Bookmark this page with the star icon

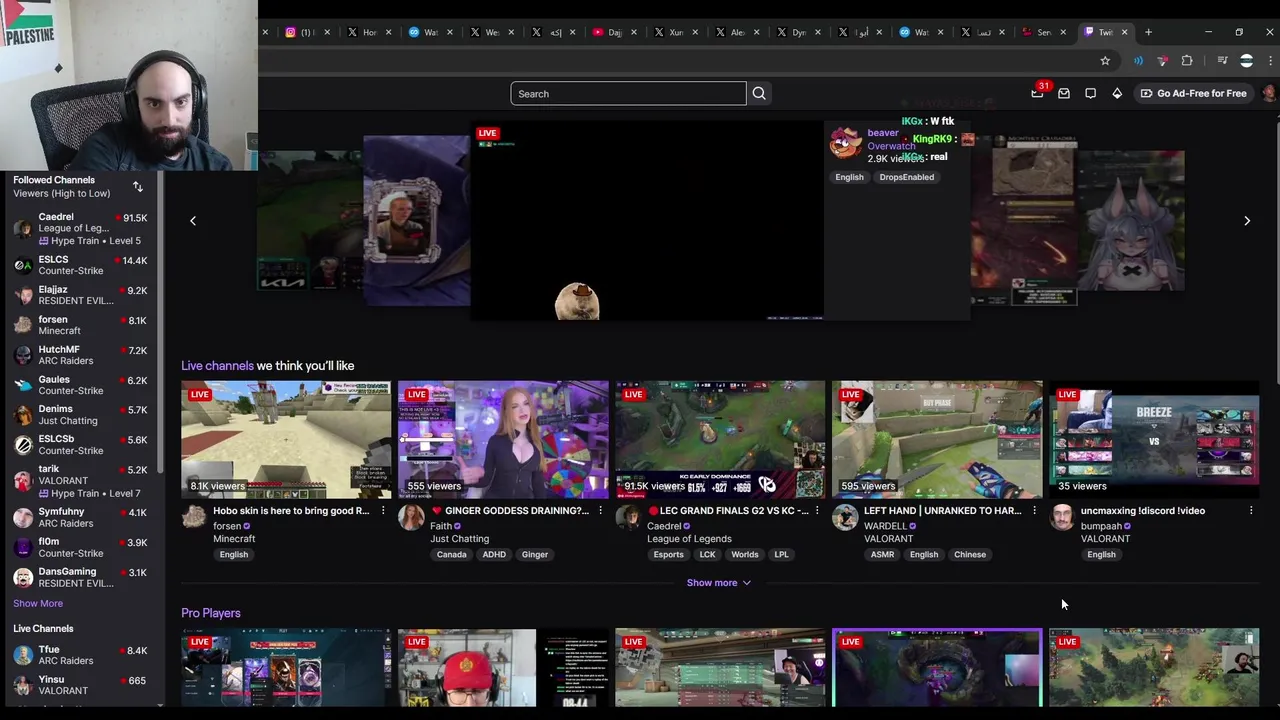1105,61
